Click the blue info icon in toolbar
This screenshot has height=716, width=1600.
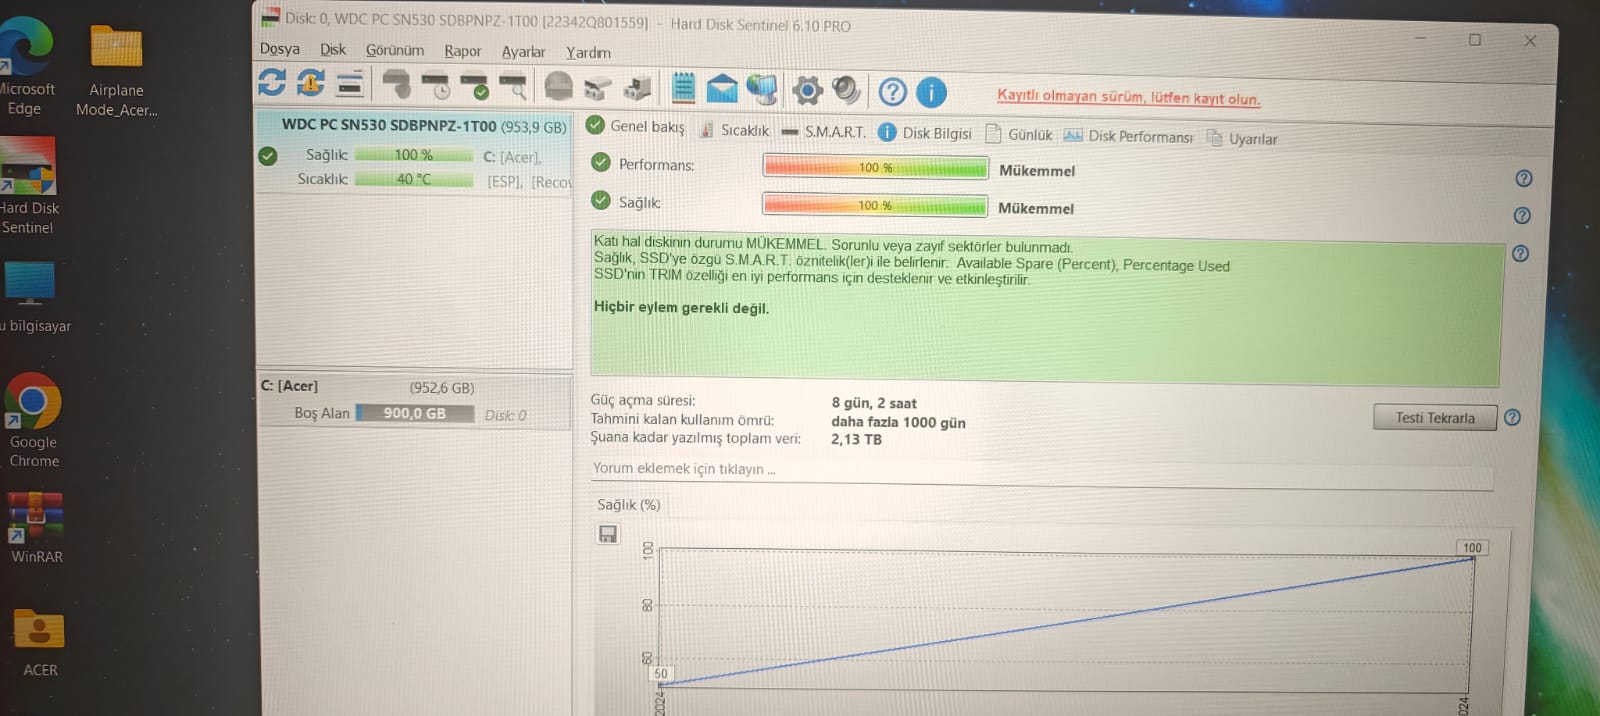pyautogui.click(x=931, y=93)
